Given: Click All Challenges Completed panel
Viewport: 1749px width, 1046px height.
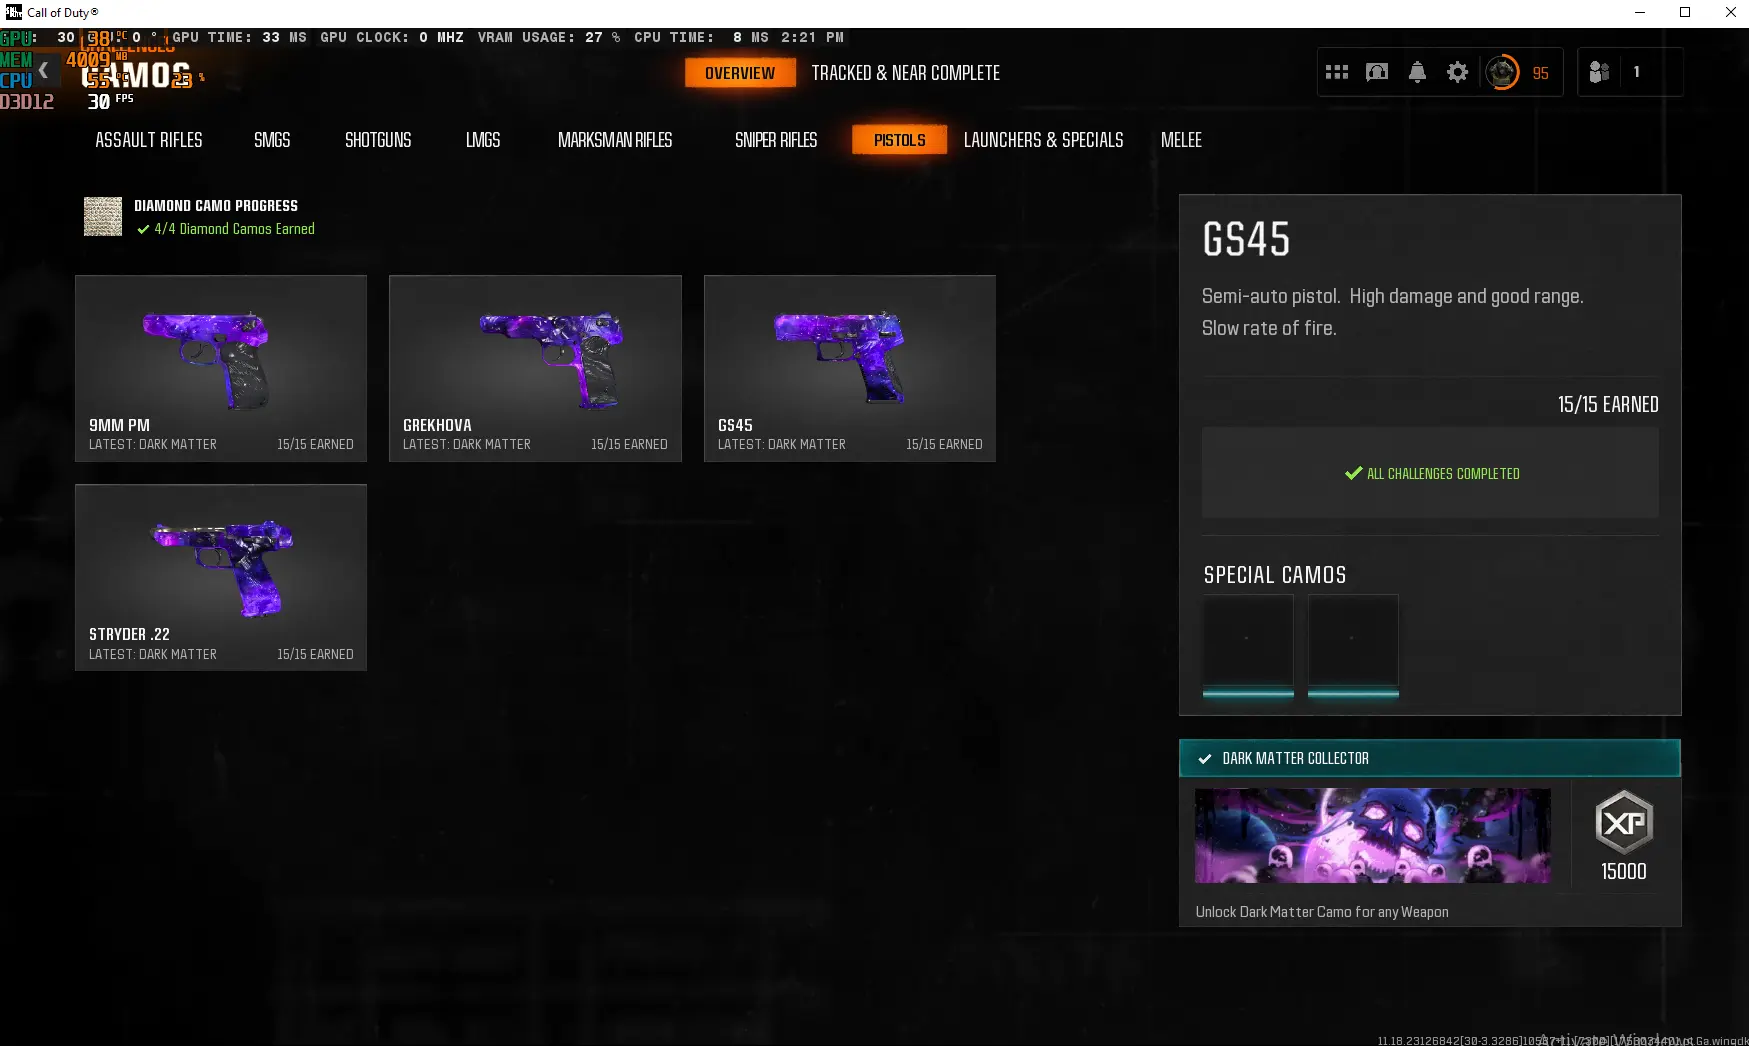Looking at the screenshot, I should [1430, 473].
